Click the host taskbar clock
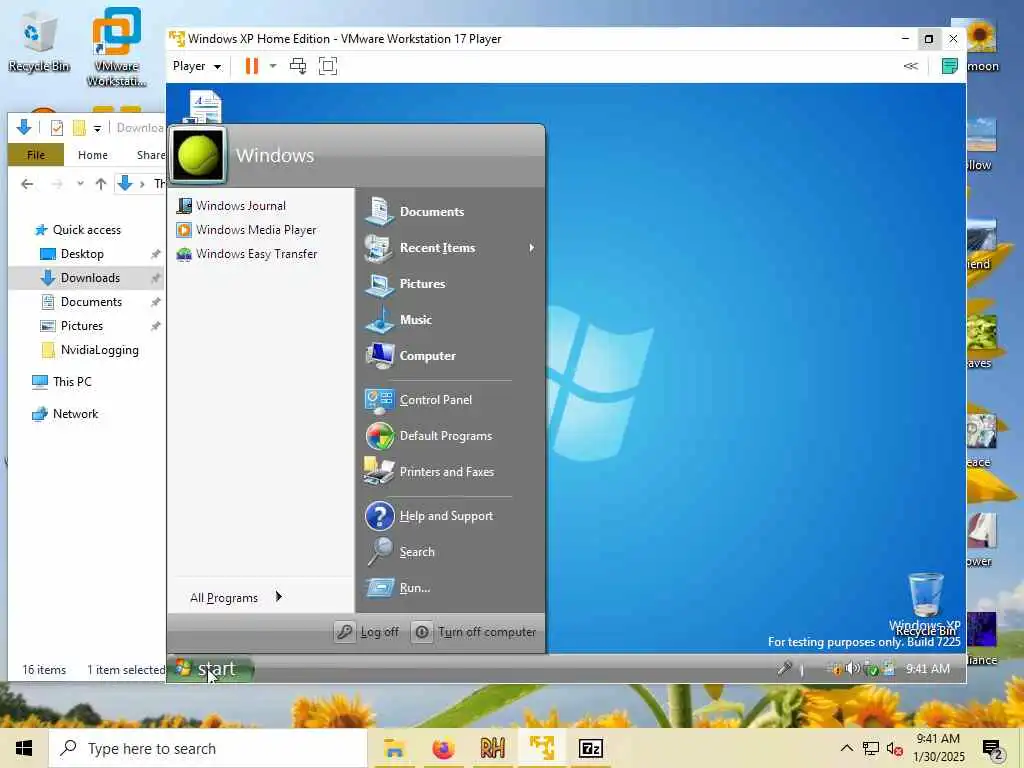Viewport: 1024px width, 768px height. pyautogui.click(x=938, y=748)
